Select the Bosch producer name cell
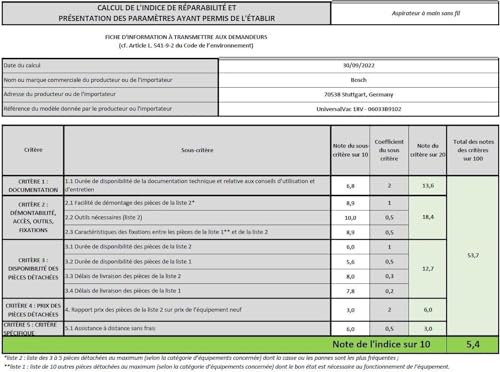 [x=359, y=80]
